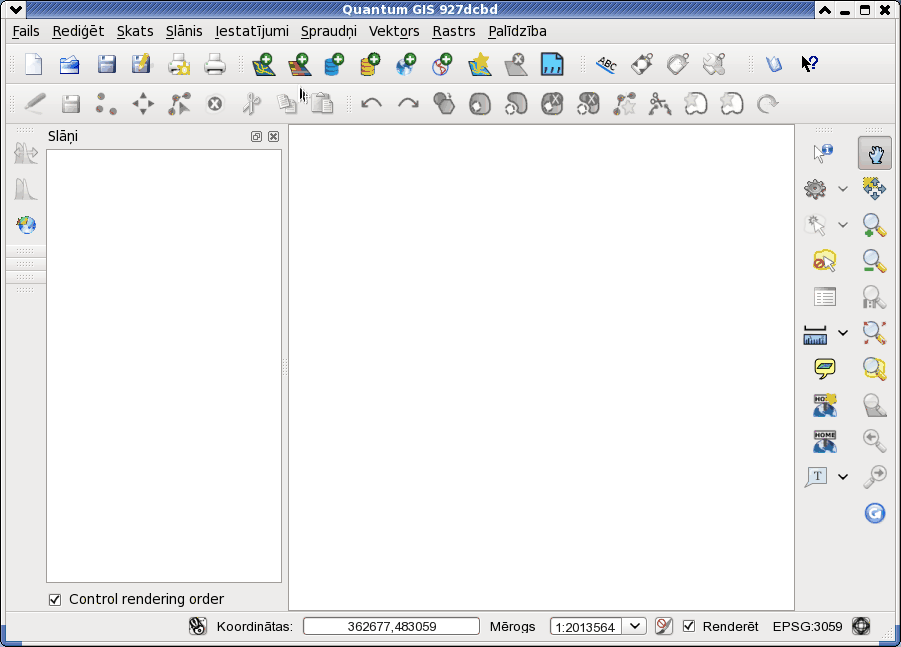Click zoom last arrow magnifier icon
This screenshot has height=647, width=901.
(x=874, y=441)
